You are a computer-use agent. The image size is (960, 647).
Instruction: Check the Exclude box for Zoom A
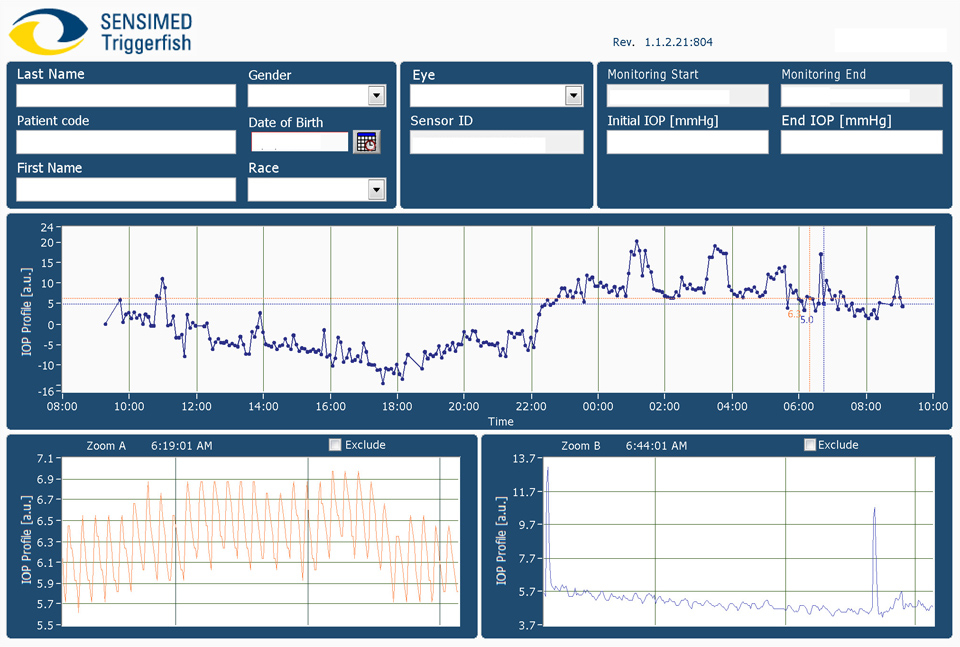(335, 445)
